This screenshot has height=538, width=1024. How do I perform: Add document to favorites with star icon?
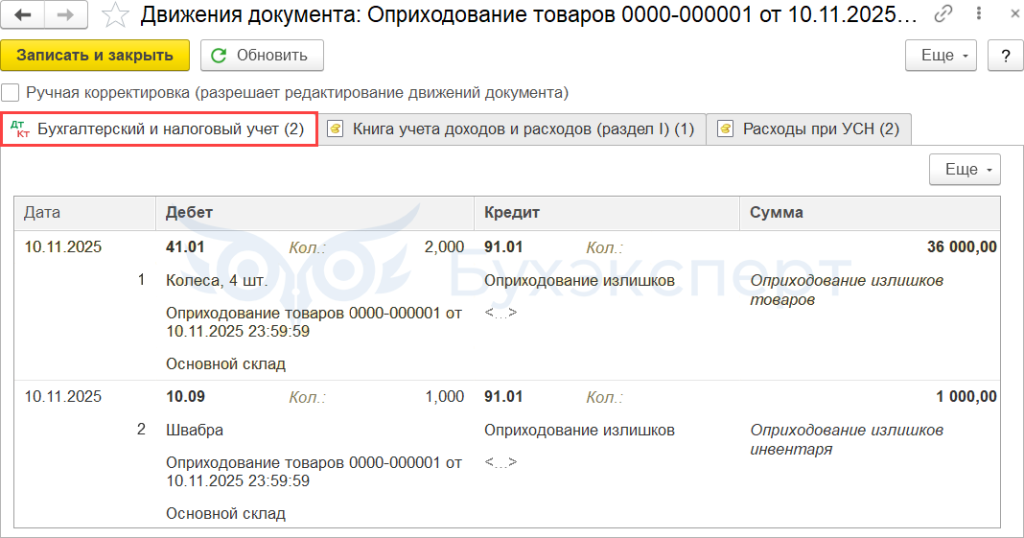116,15
